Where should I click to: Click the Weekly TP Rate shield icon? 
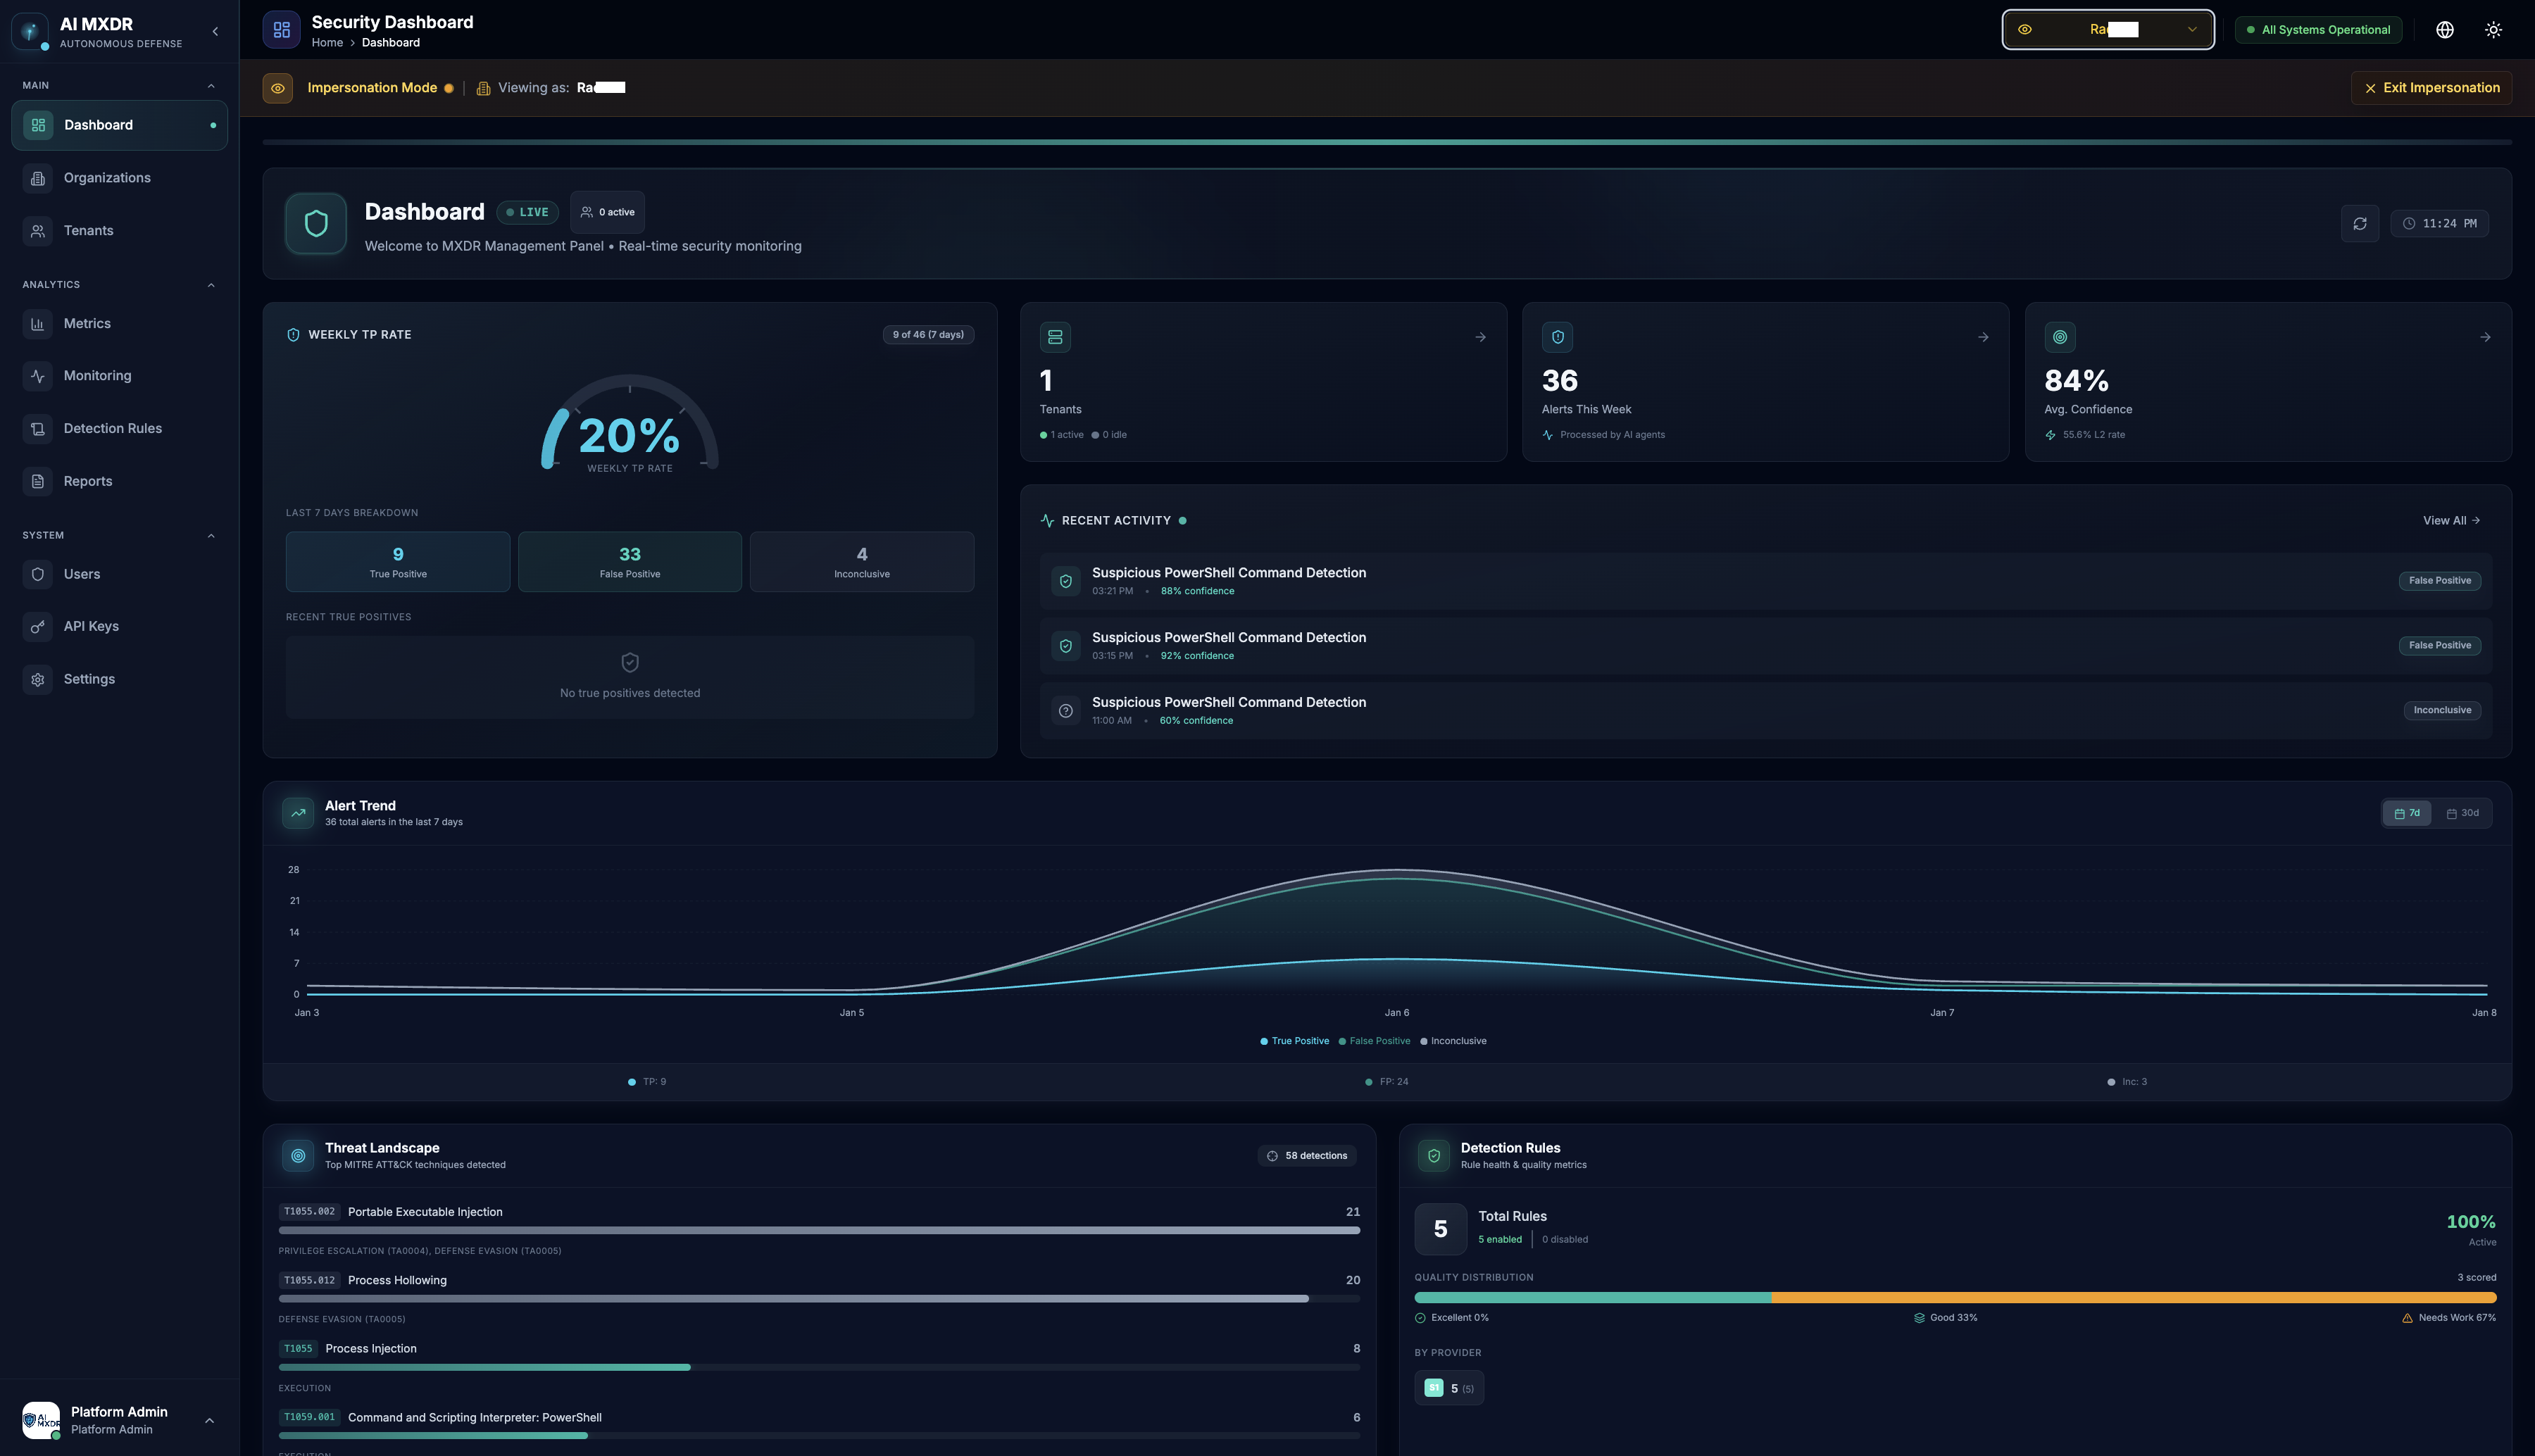(293, 335)
